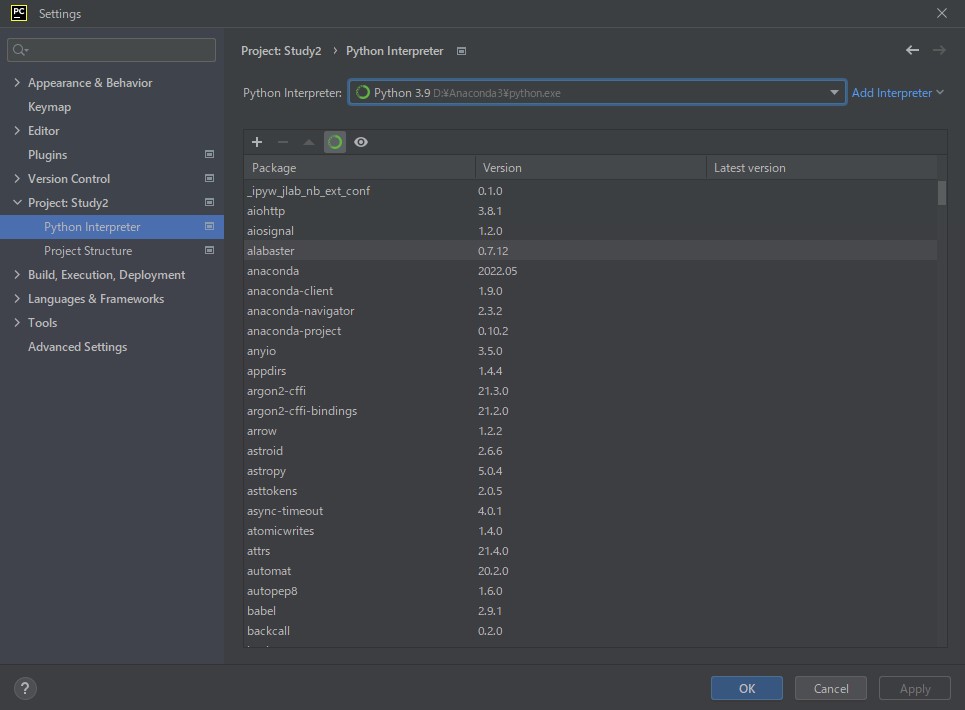
Task: Select the autopep8 package row
Action: tap(591, 591)
